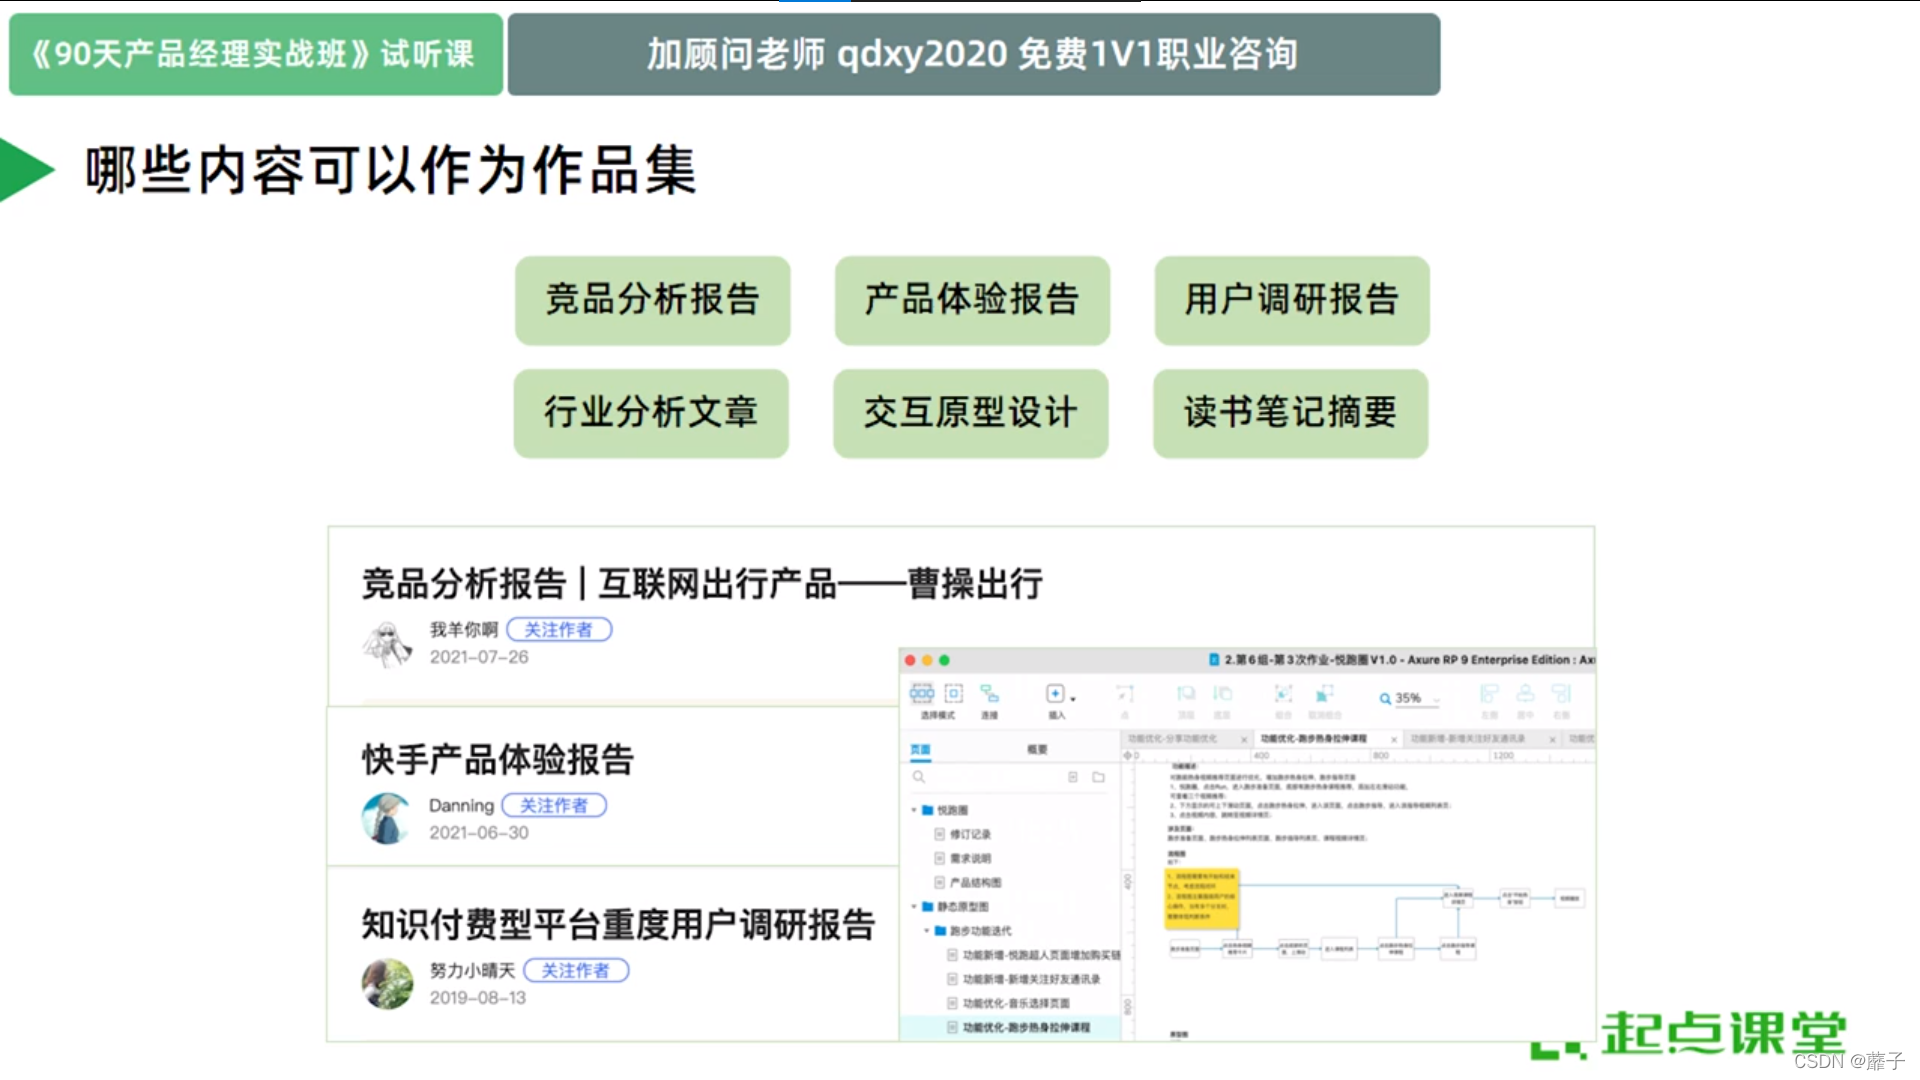Click the green play triangle beside the slide title
The width and height of the screenshot is (1920, 1080).
tap(25, 170)
